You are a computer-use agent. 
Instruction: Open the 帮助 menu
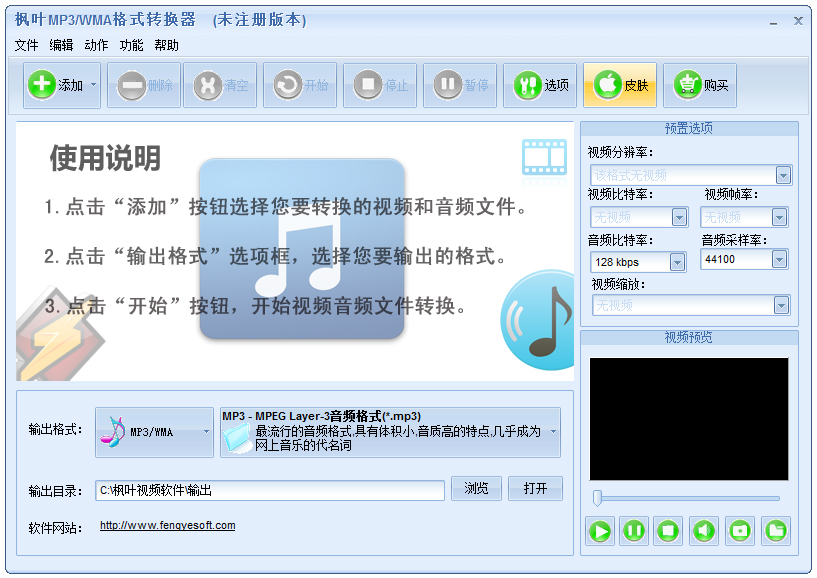pos(166,45)
